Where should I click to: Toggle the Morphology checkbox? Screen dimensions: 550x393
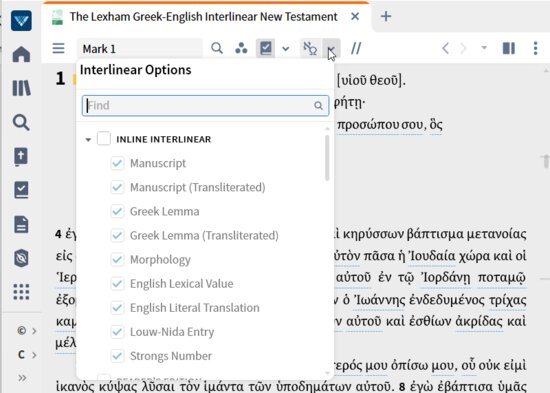(117, 260)
